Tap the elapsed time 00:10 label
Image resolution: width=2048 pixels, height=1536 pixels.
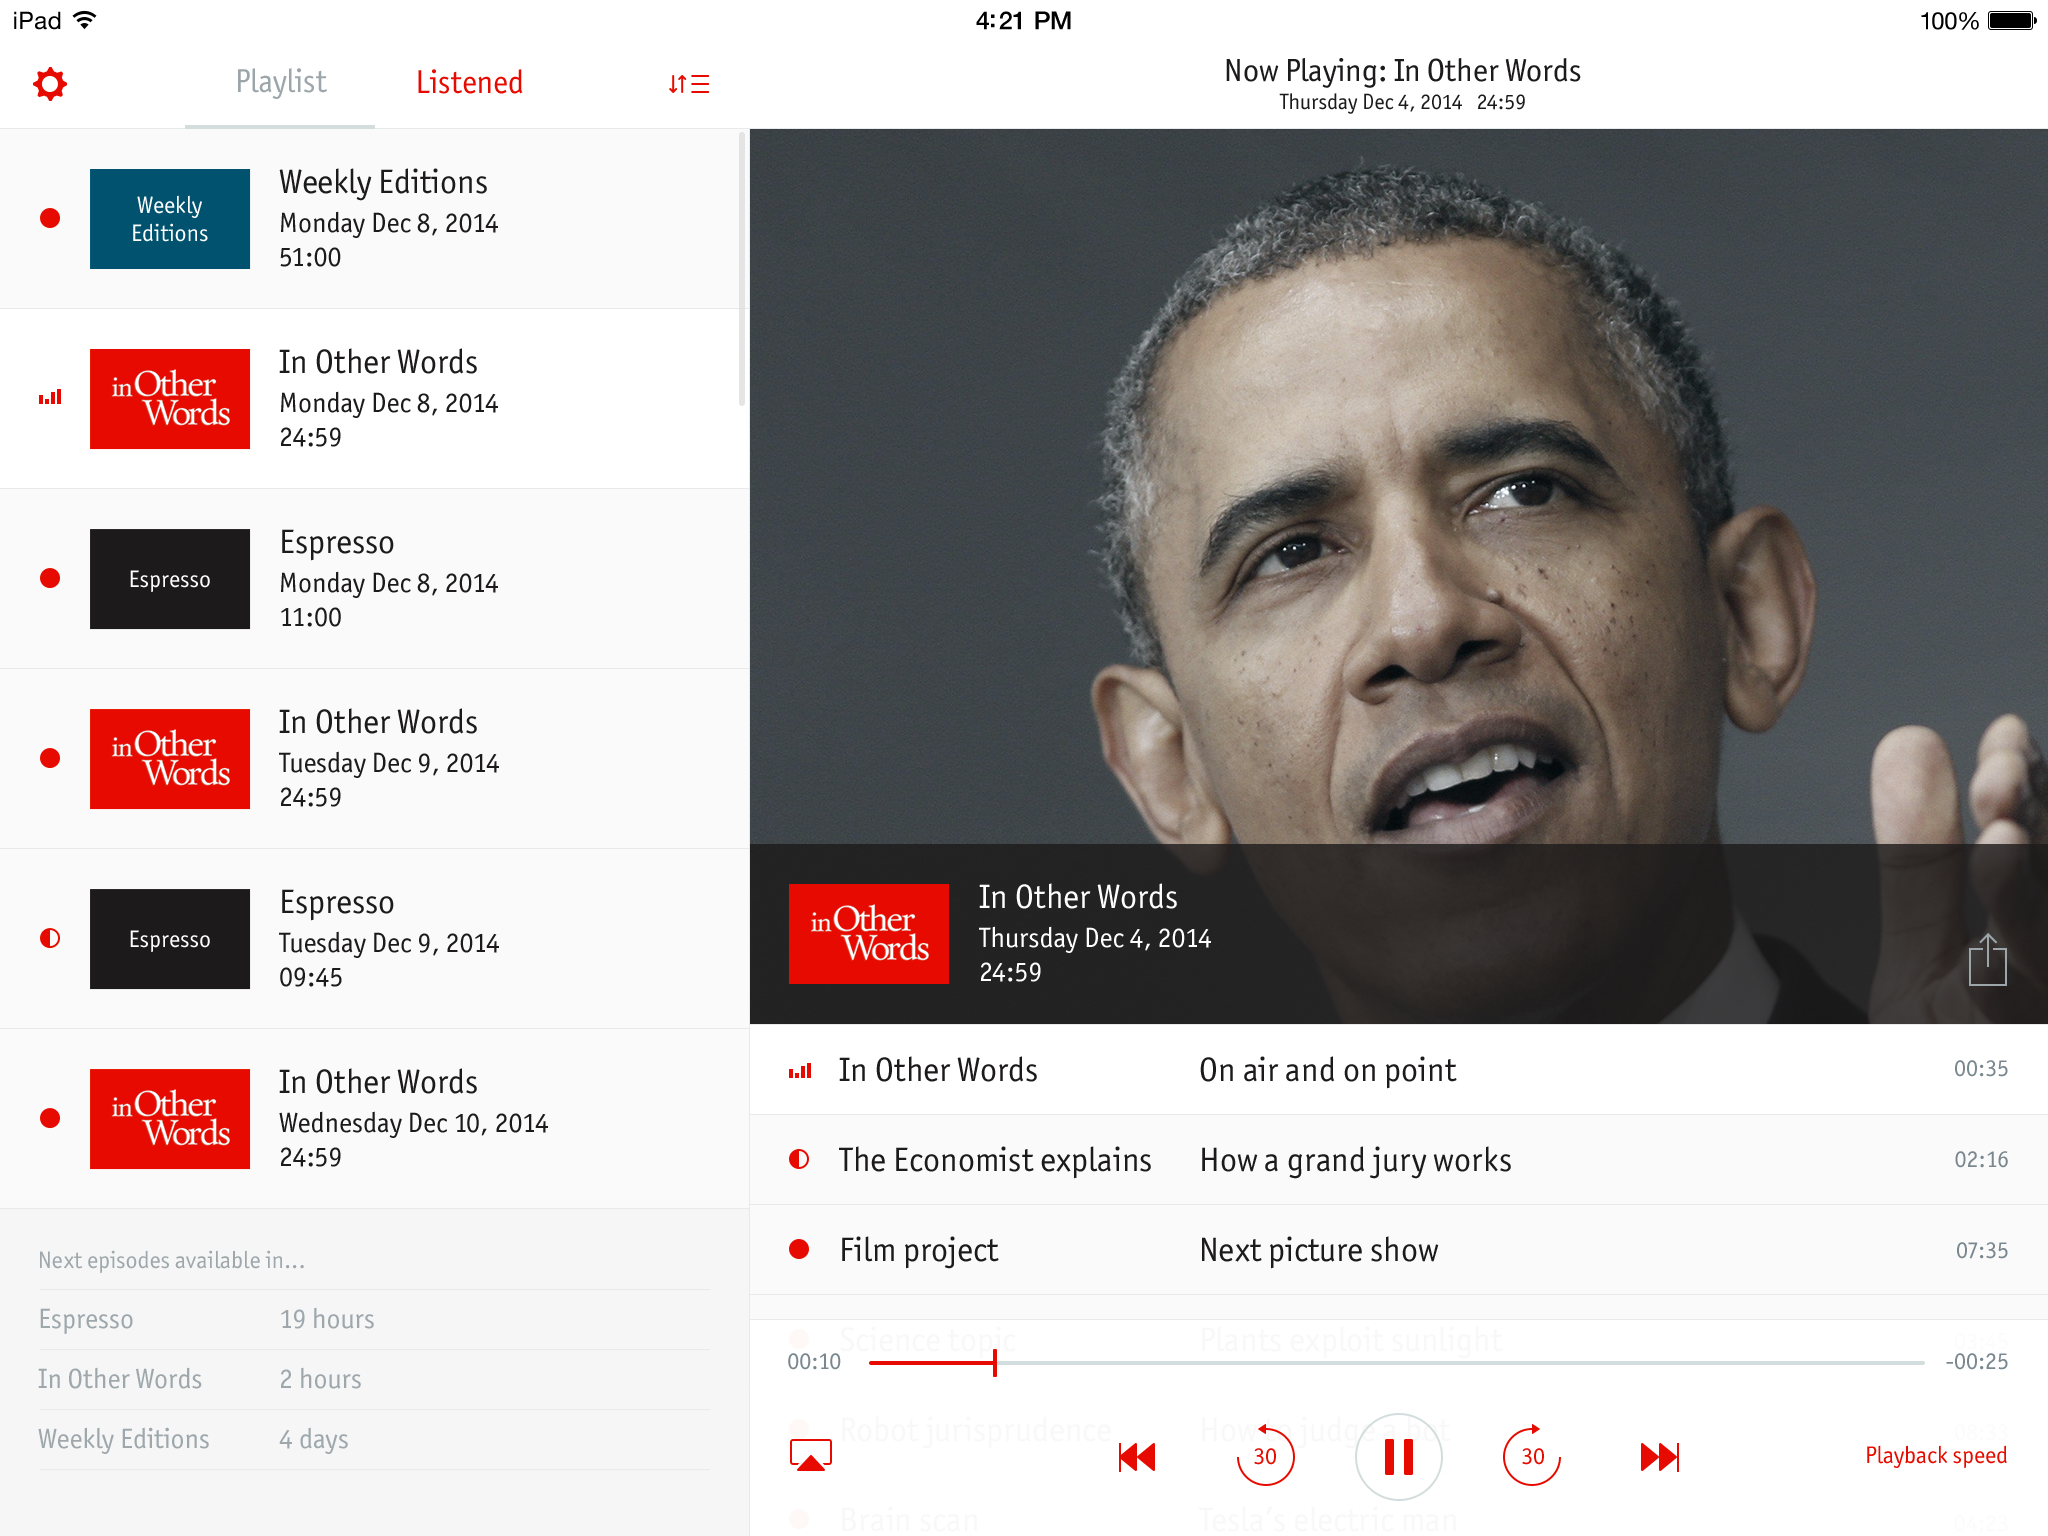click(x=814, y=1362)
